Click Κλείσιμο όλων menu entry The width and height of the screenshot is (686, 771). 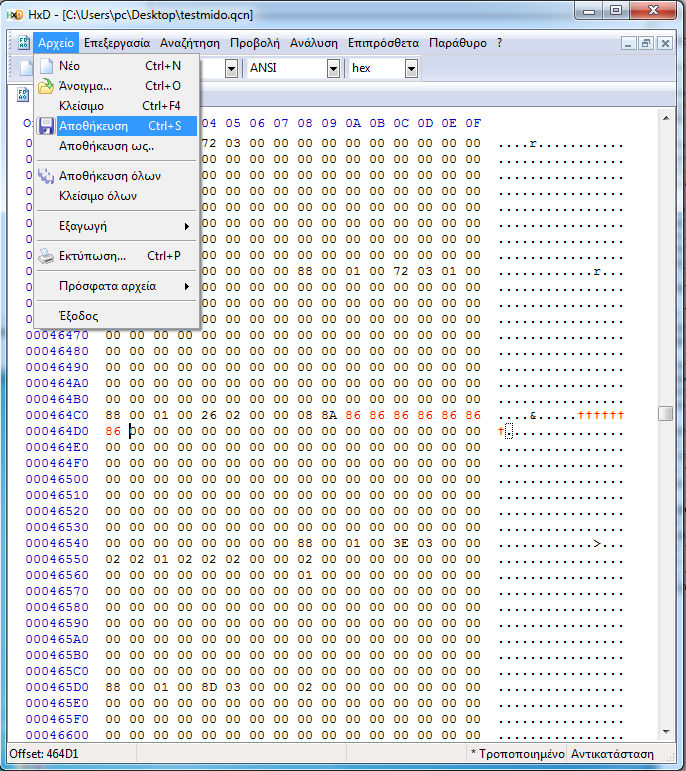click(x=98, y=196)
